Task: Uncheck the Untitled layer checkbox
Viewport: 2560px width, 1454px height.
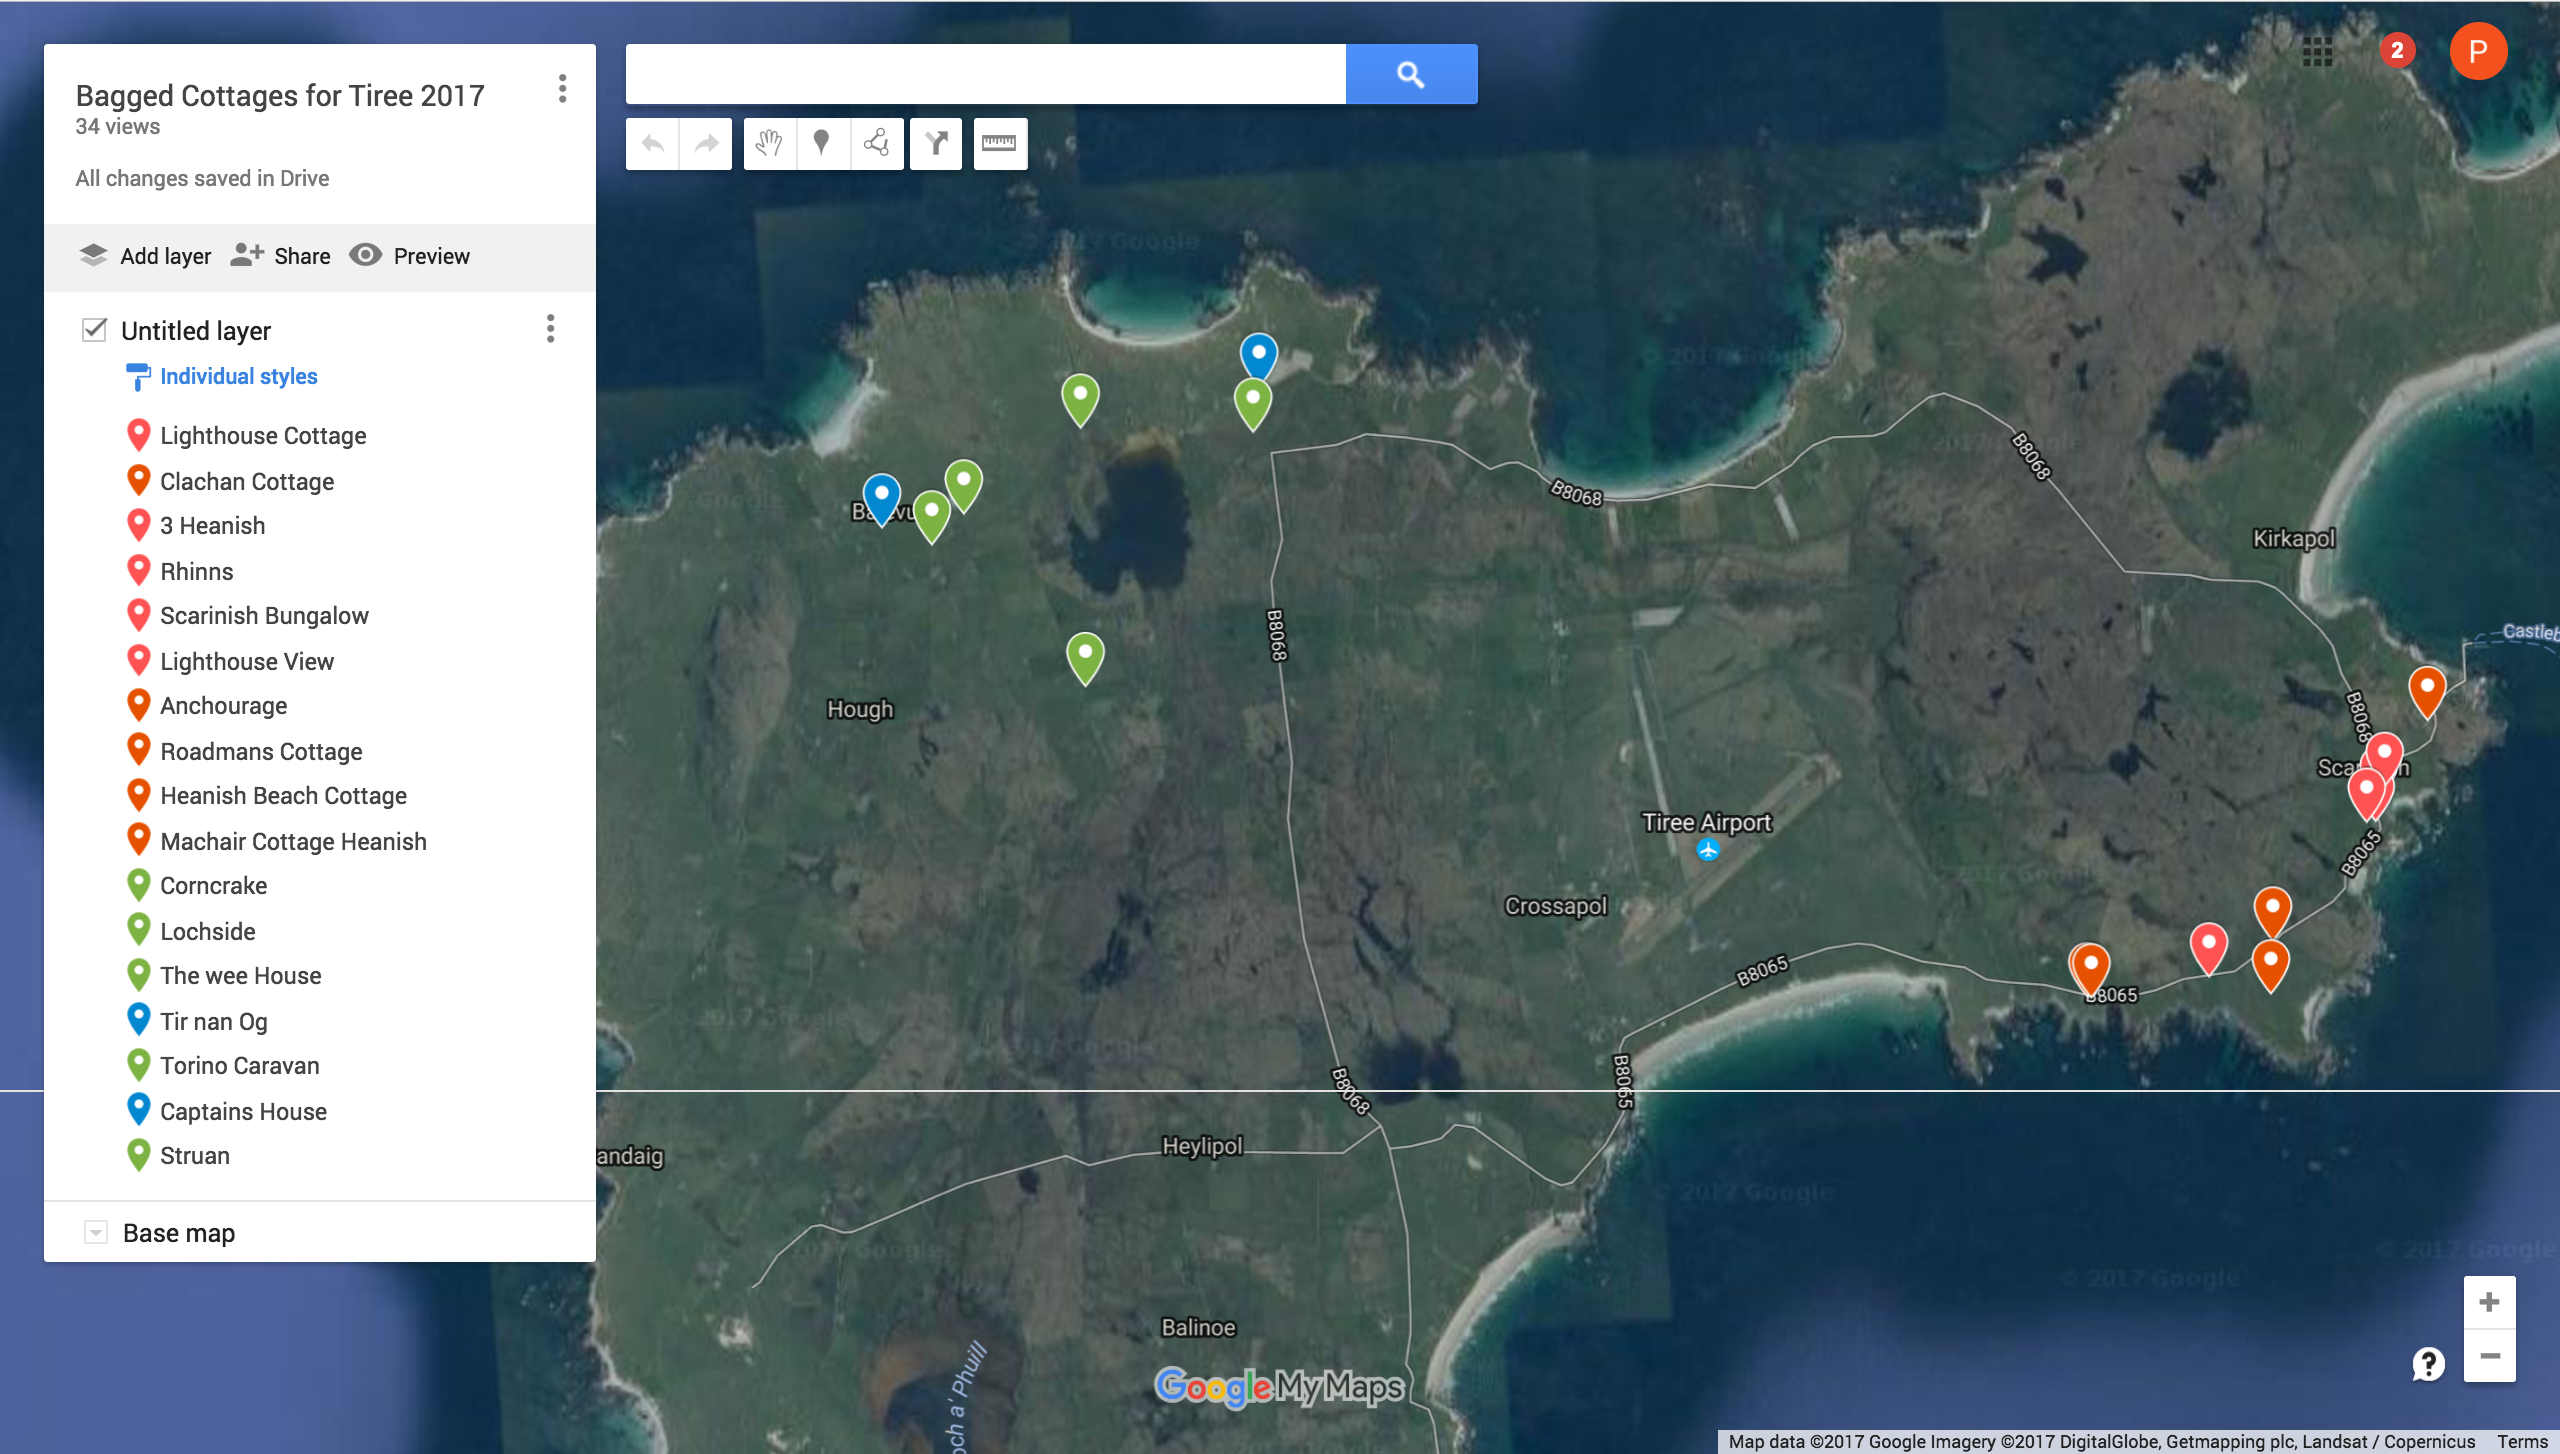Action: 94,329
